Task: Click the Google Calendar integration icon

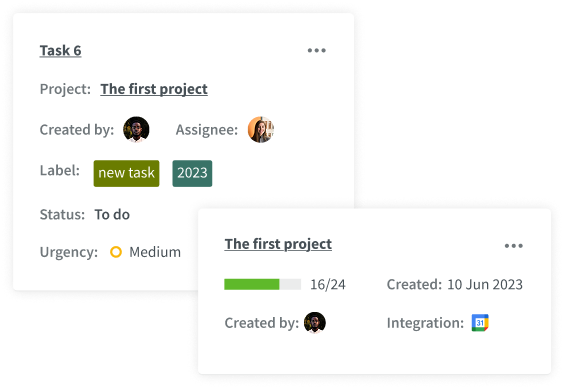Action: click(x=480, y=323)
